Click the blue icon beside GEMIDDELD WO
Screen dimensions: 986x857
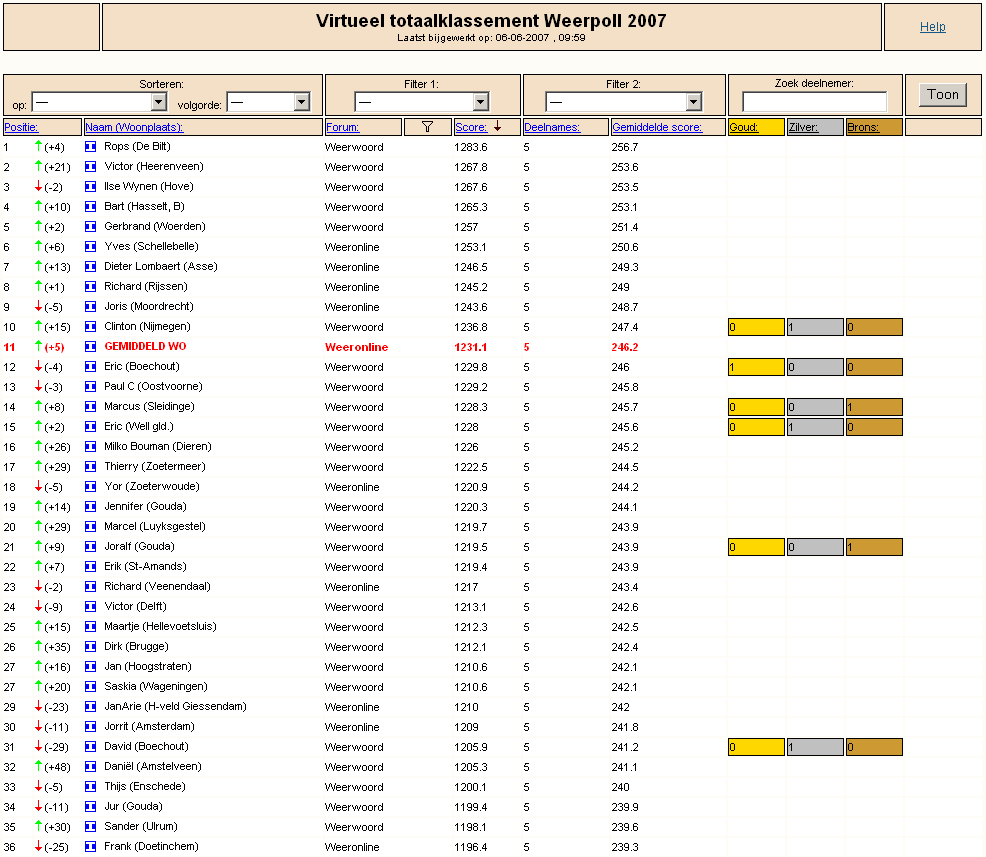pyautogui.click(x=91, y=346)
